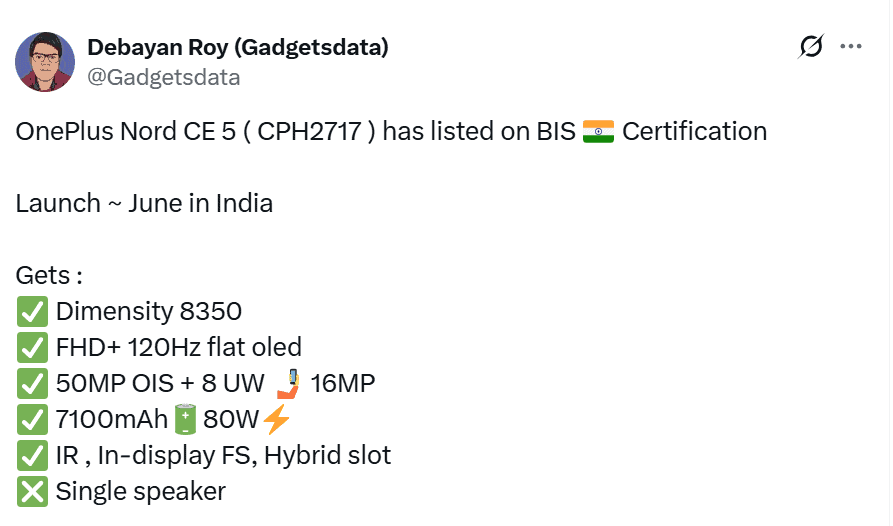Click the green check beside IR, In-display FS

pyautogui.click(x=32, y=456)
